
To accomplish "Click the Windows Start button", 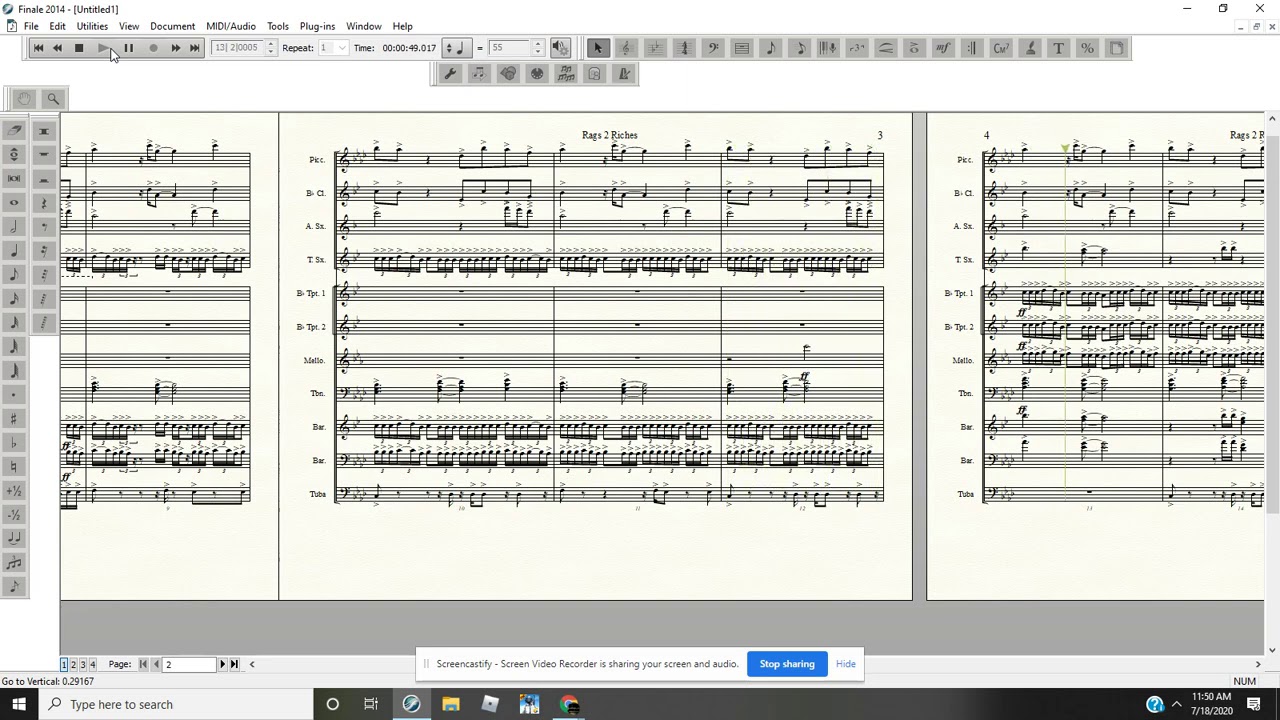I will point(19,704).
